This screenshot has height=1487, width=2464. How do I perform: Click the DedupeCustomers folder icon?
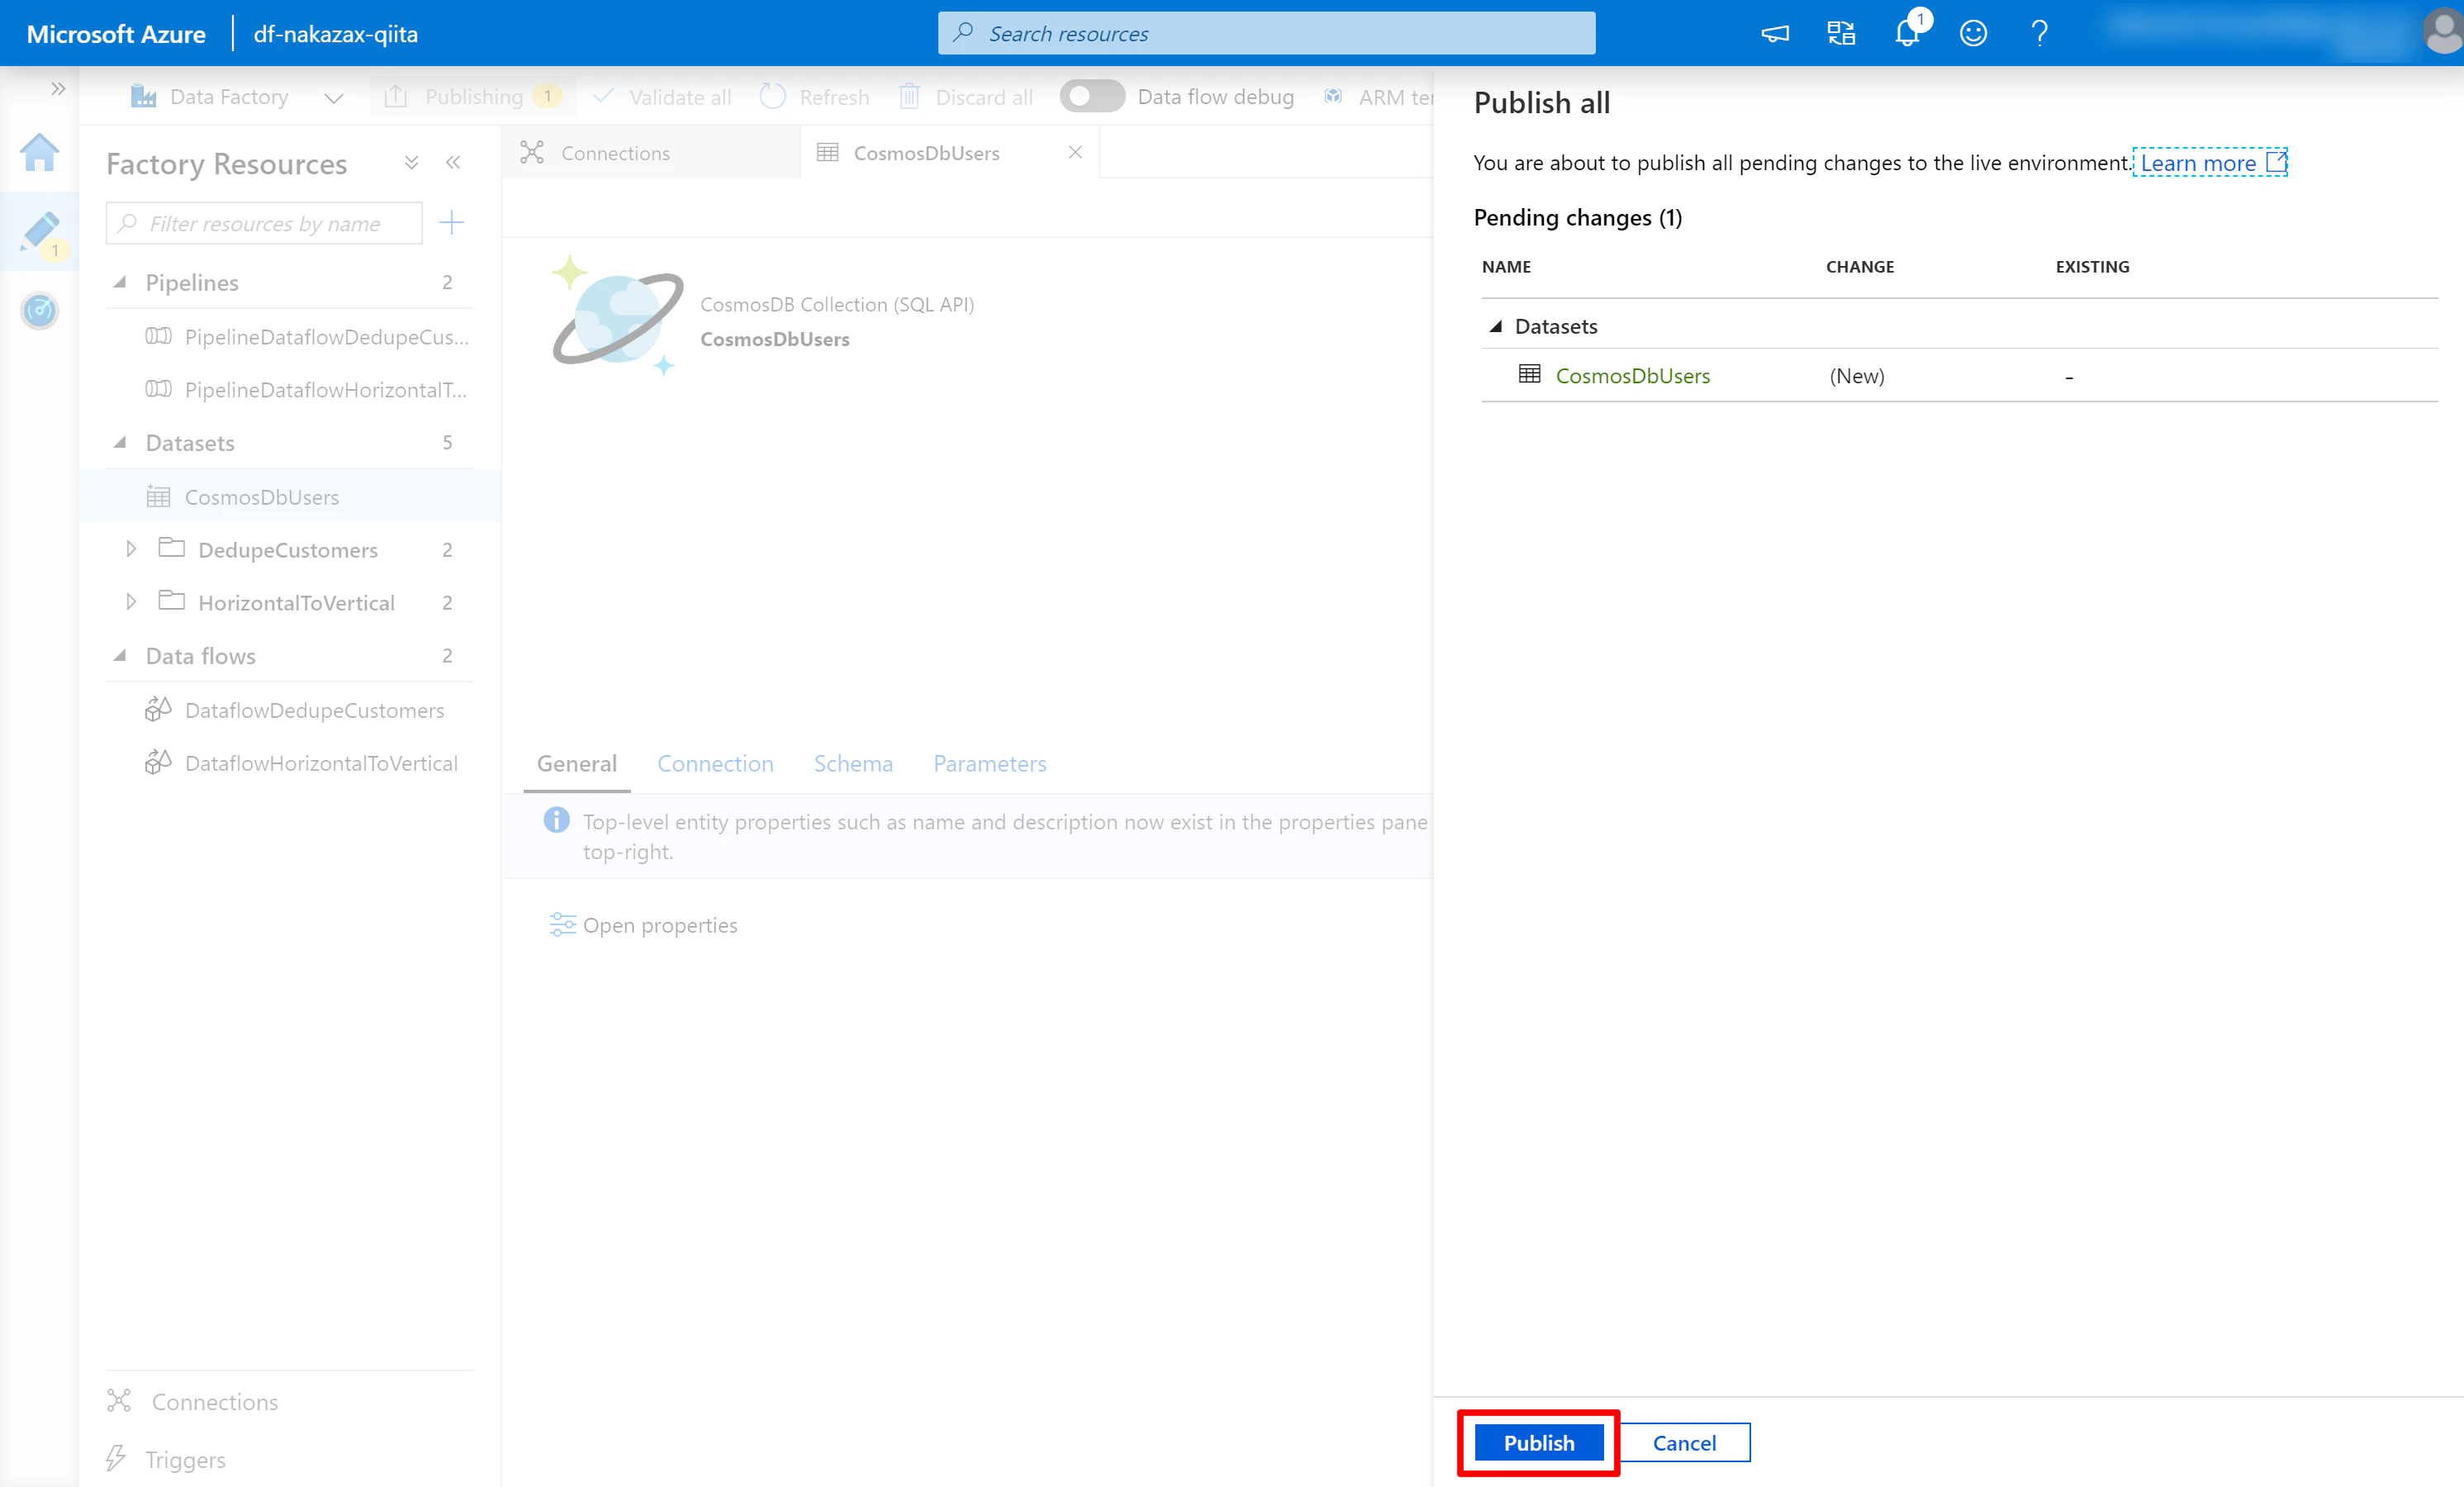point(172,548)
